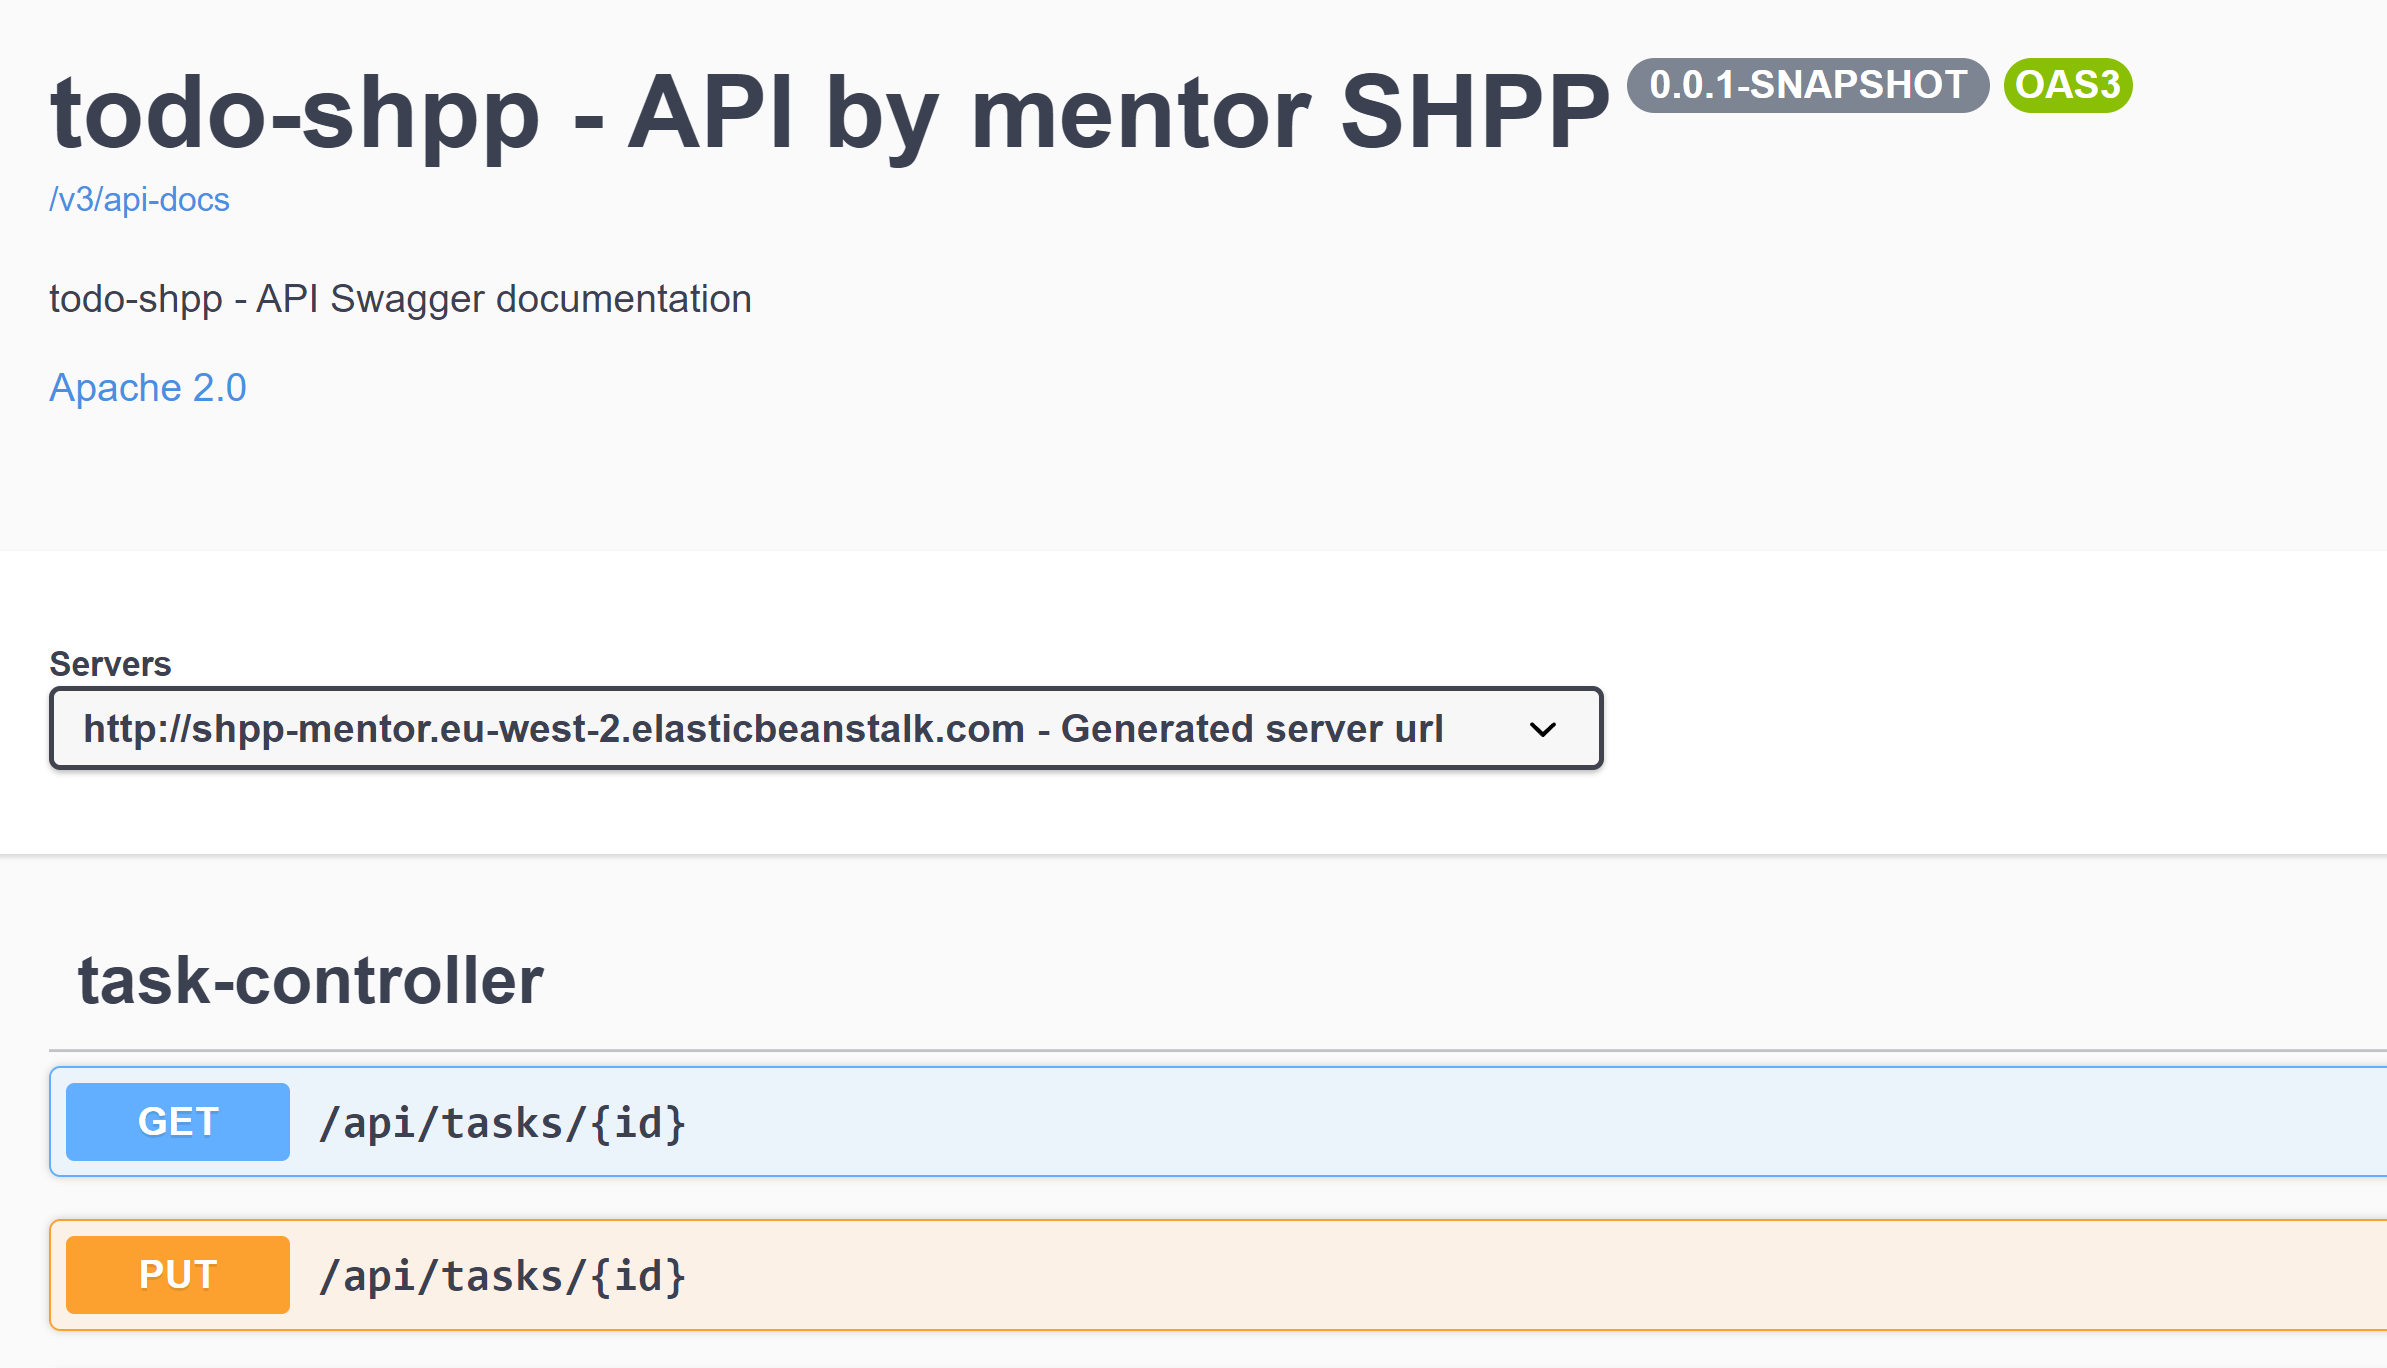Collapse the task-controller section
2387x1368 pixels.
(x=311, y=980)
